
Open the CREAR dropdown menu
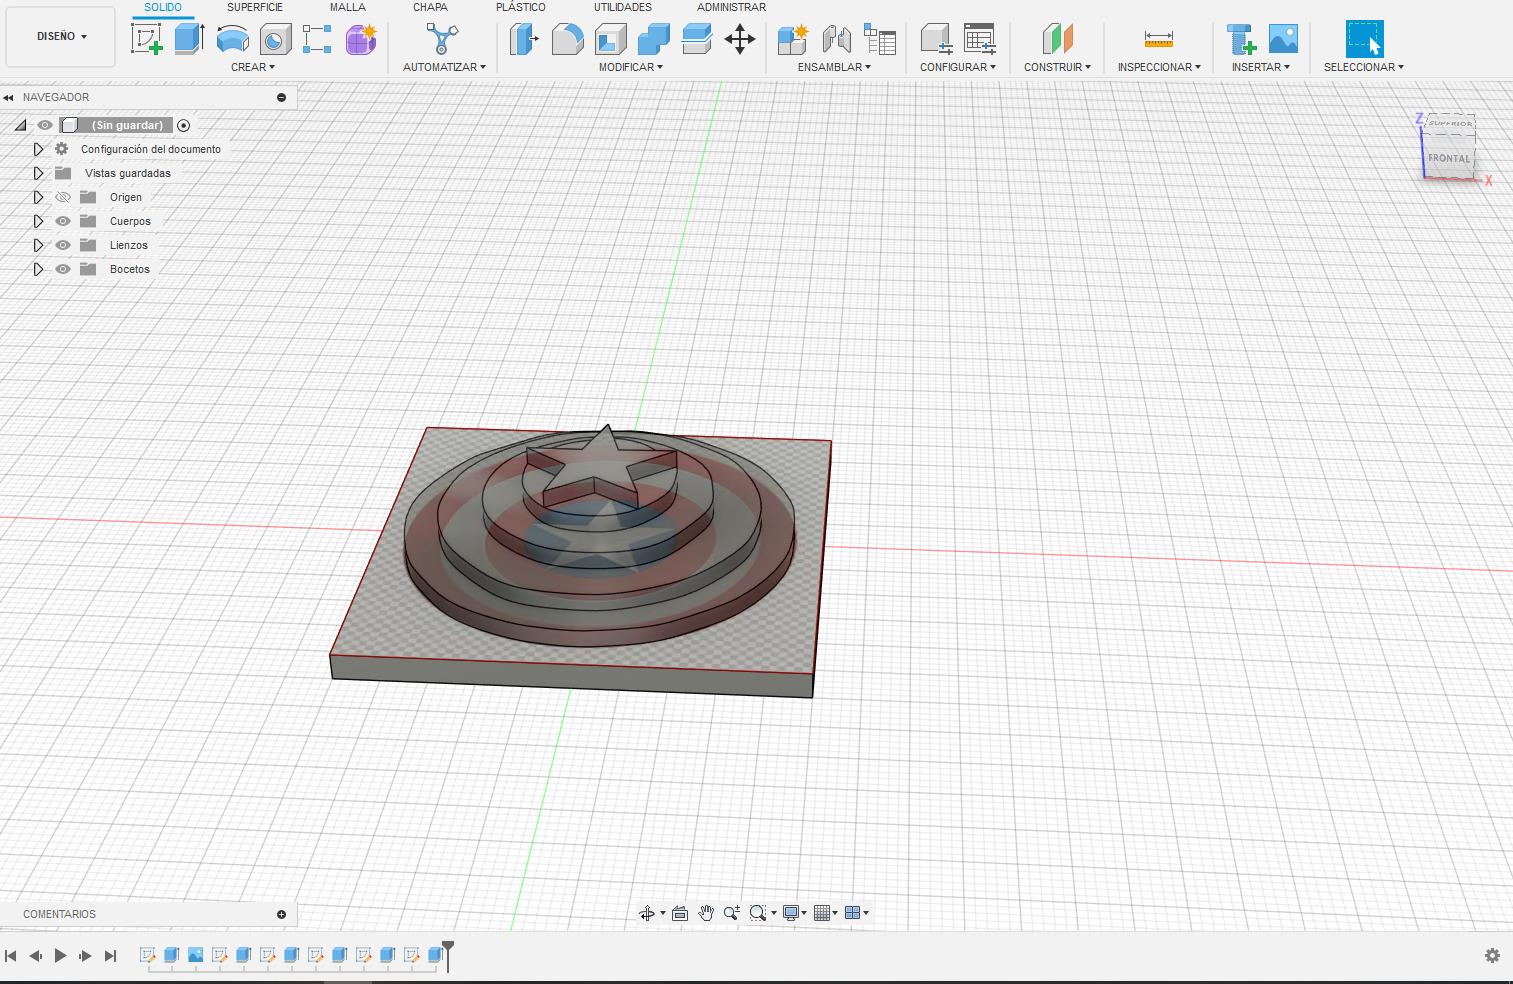tap(253, 67)
